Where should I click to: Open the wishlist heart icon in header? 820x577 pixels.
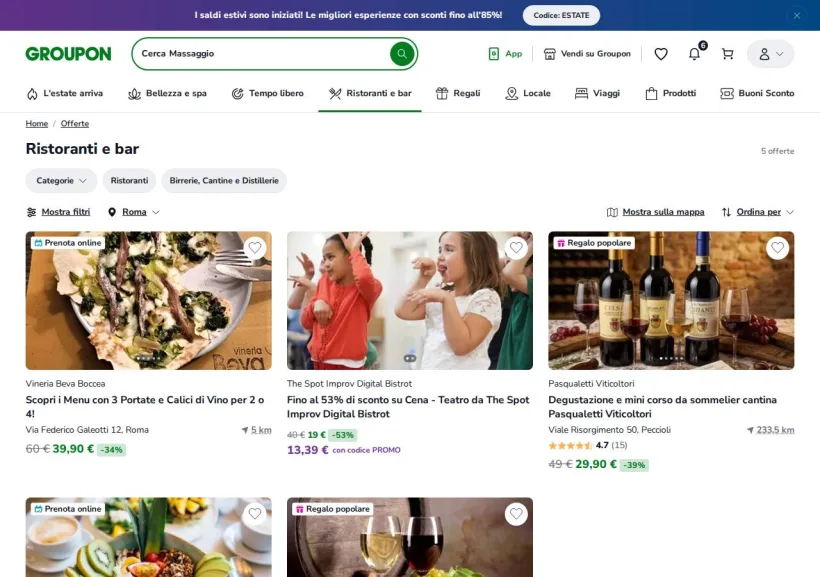661,54
